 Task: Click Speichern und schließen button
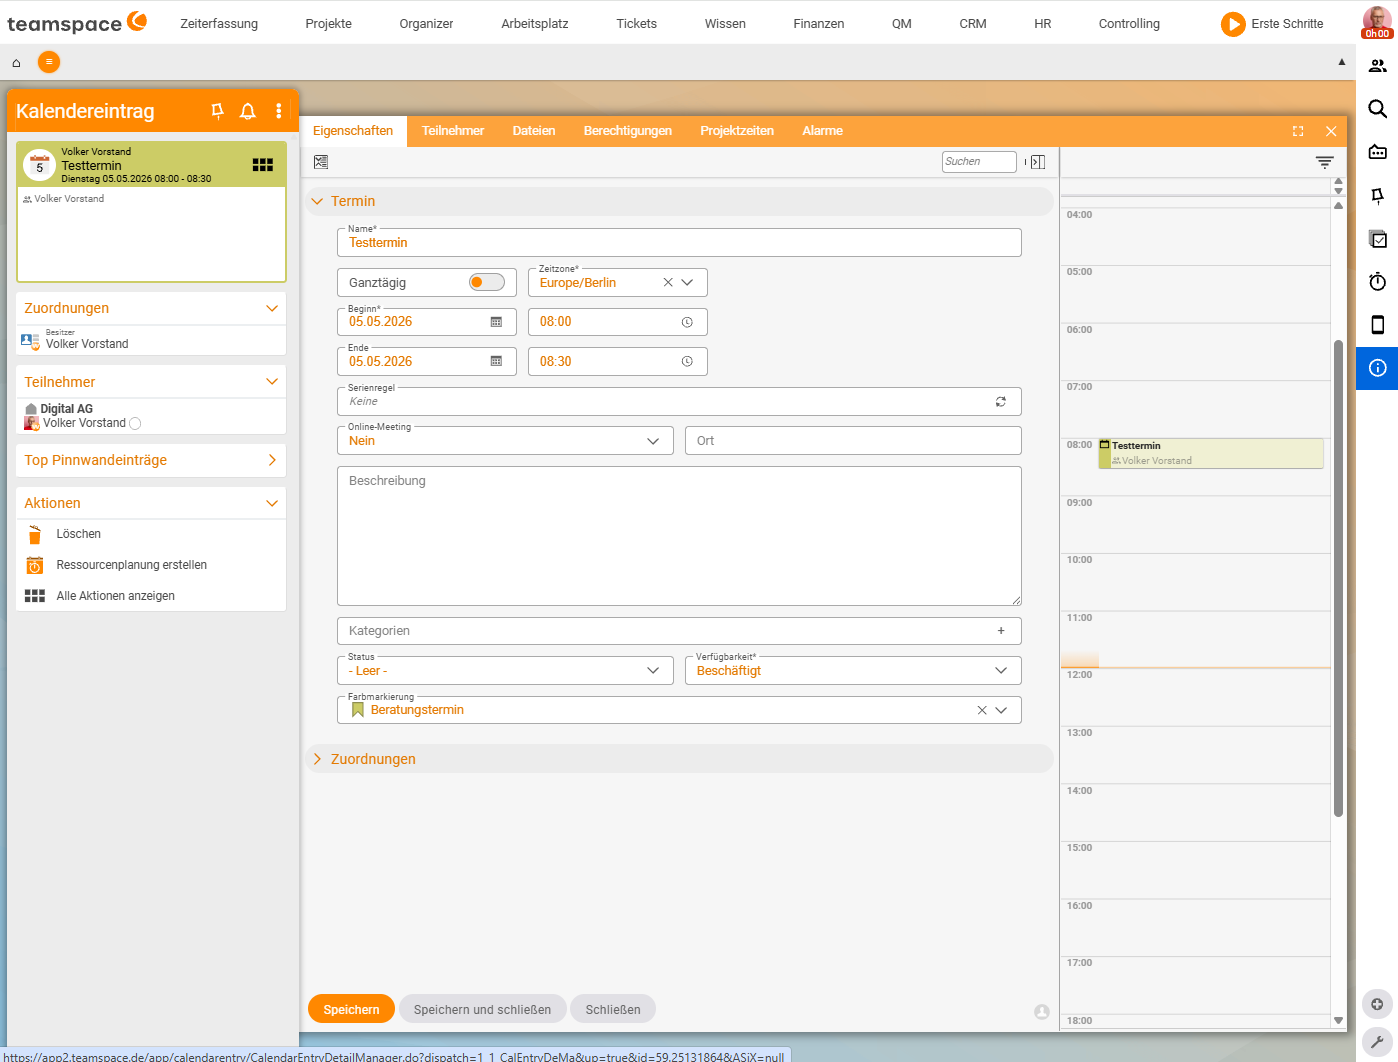tap(482, 1010)
